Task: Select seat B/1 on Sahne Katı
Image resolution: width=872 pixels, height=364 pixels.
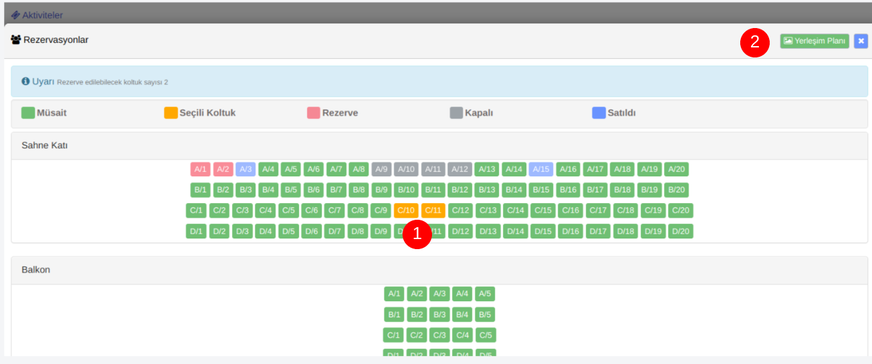Action: [200, 190]
